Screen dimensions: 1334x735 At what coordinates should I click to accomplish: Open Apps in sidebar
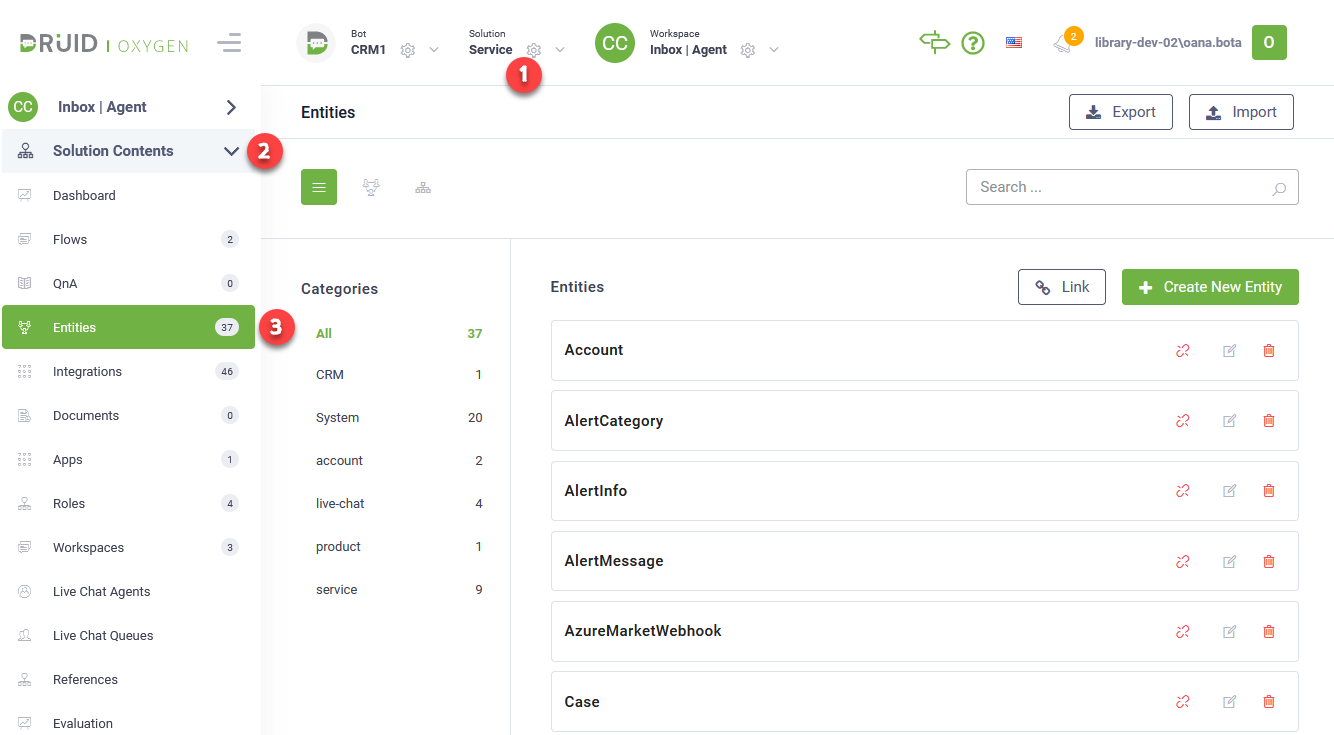pos(130,459)
